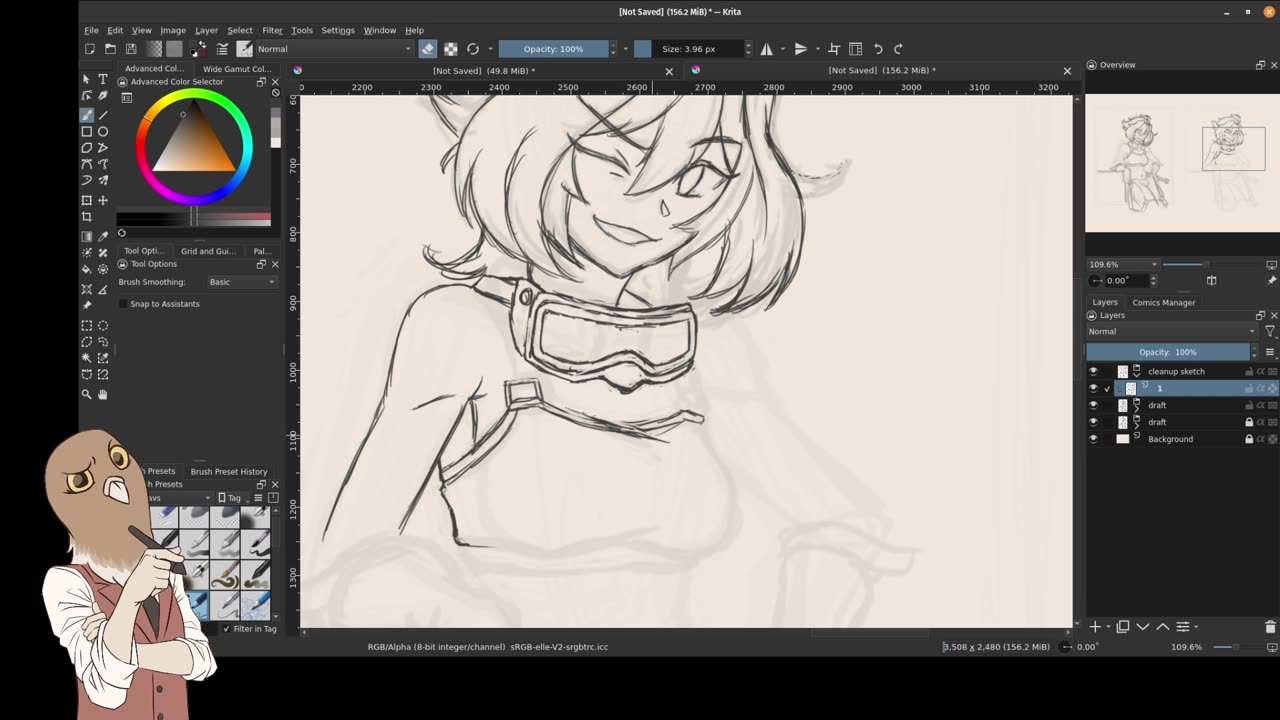Switch to Comics Manager tab
The height and width of the screenshot is (720, 1280).
[x=1163, y=302]
